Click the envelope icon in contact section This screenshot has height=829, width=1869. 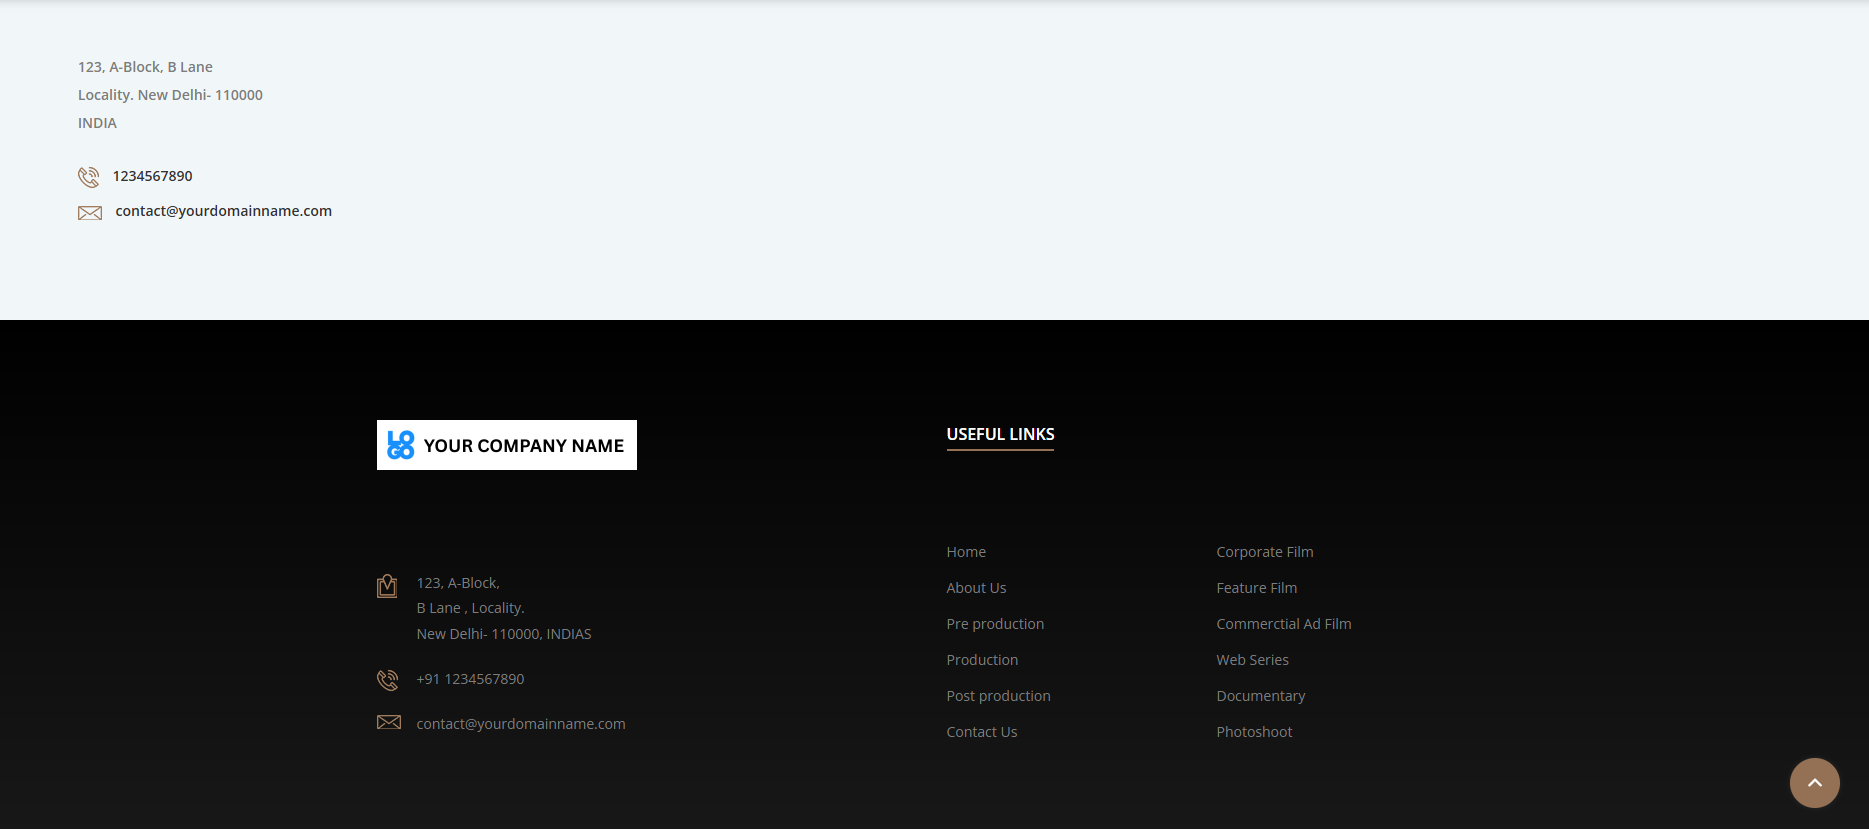click(90, 213)
